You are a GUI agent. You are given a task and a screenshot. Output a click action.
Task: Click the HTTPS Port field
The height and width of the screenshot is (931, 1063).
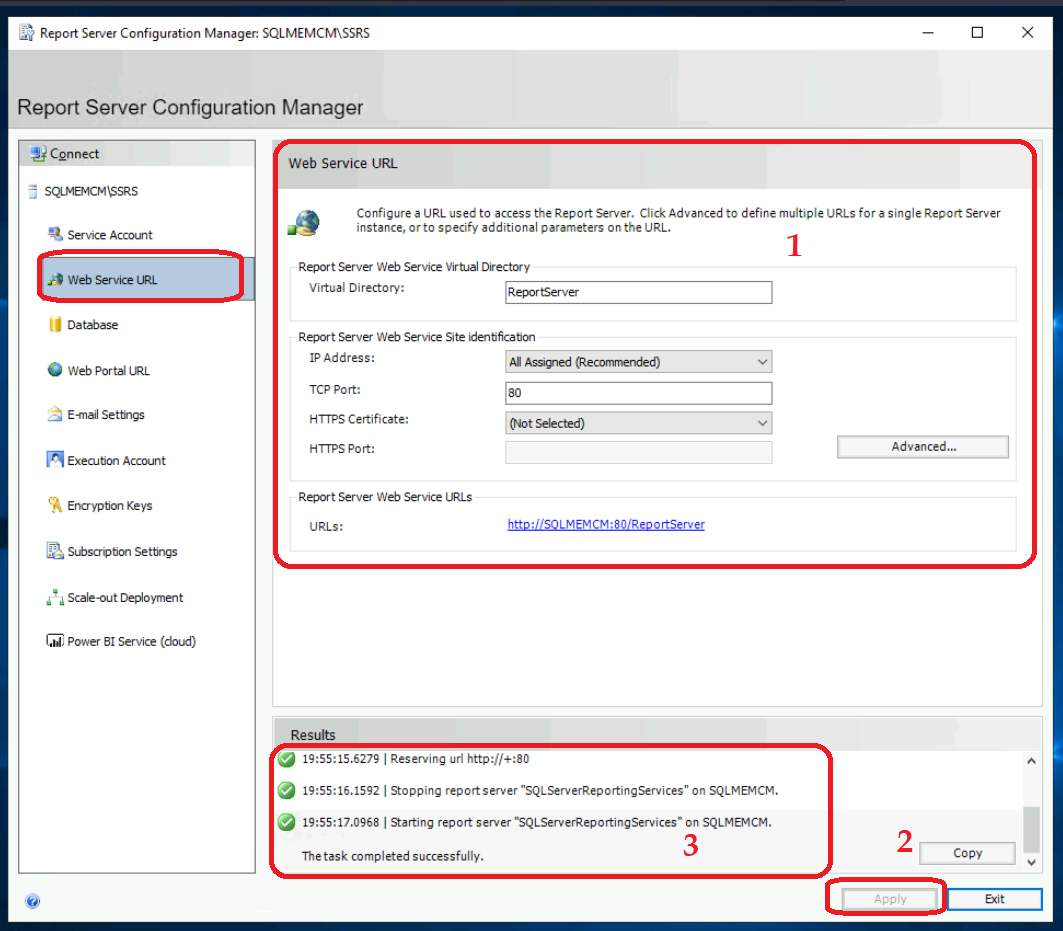[639, 452]
